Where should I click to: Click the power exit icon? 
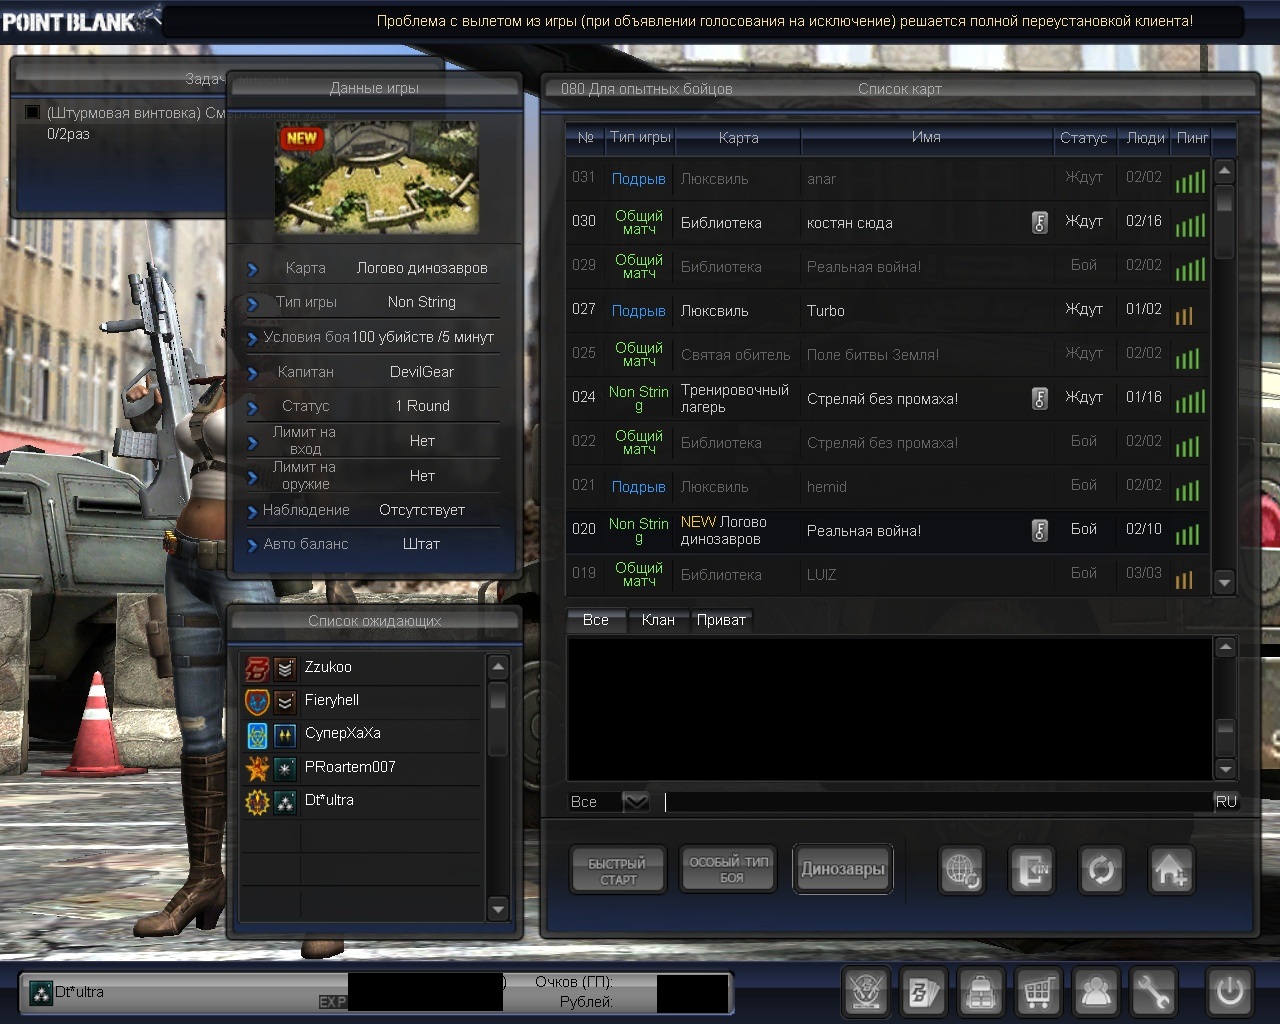click(x=1229, y=992)
